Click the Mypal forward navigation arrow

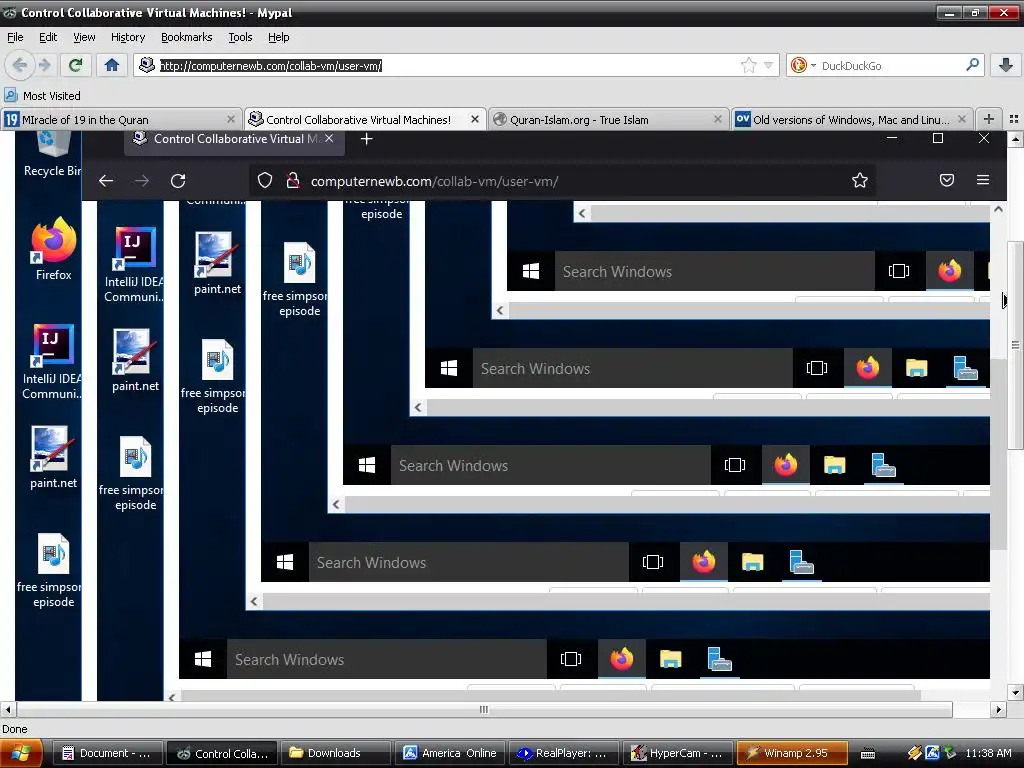pyautogui.click(x=44, y=65)
